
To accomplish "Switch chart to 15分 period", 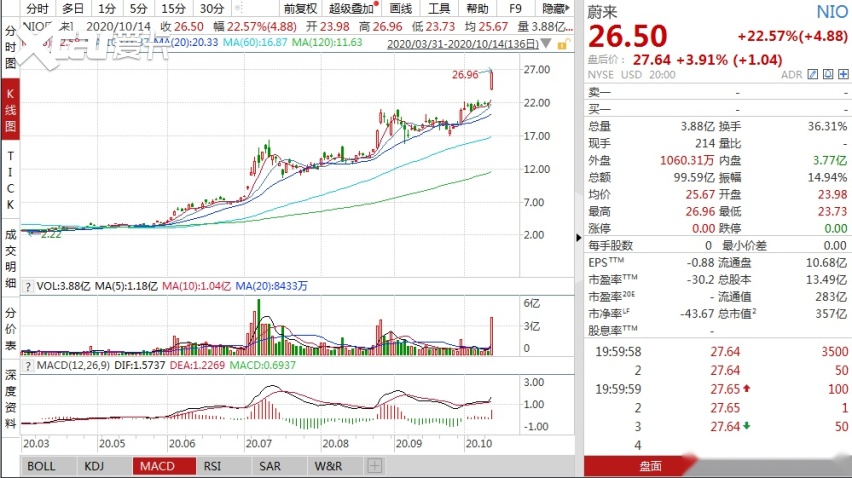I will coord(173,8).
